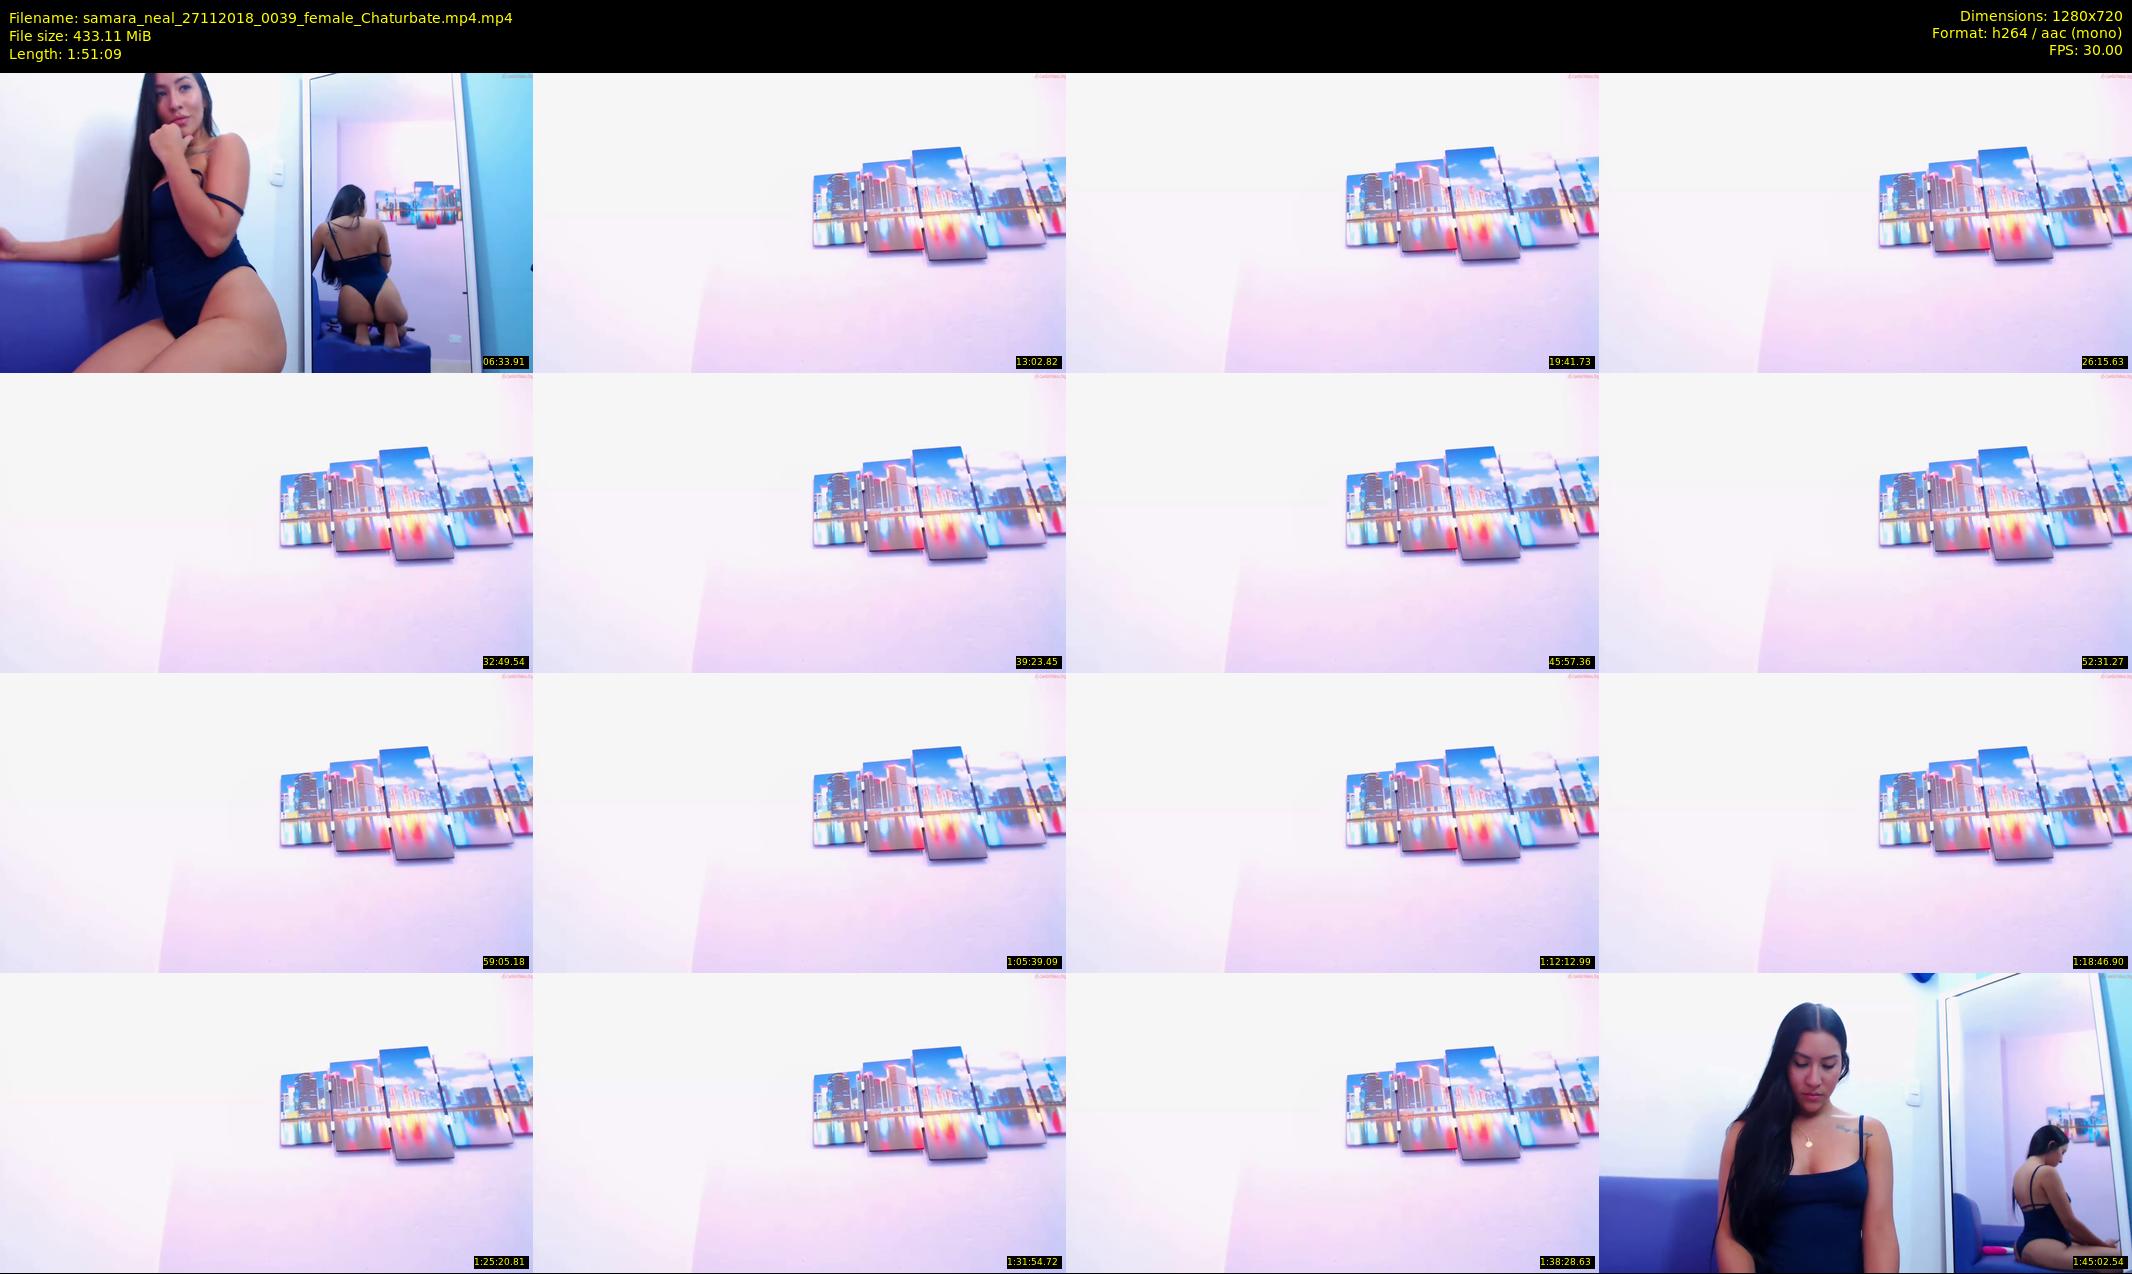Click the FPS 30.00 label
The image size is (2132, 1274).
[2085, 50]
